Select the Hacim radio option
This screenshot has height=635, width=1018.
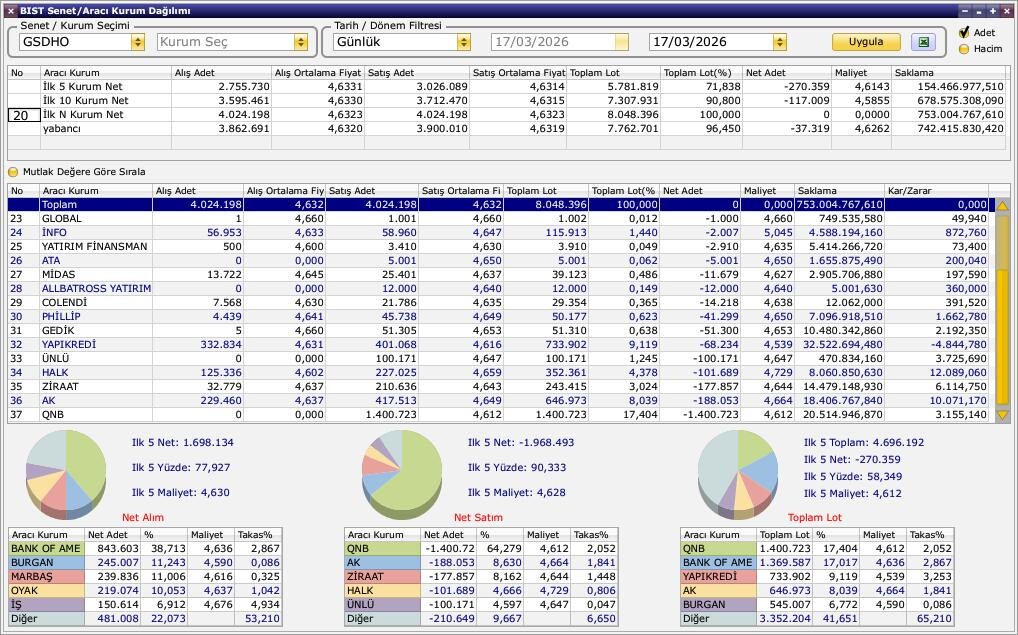coord(964,48)
